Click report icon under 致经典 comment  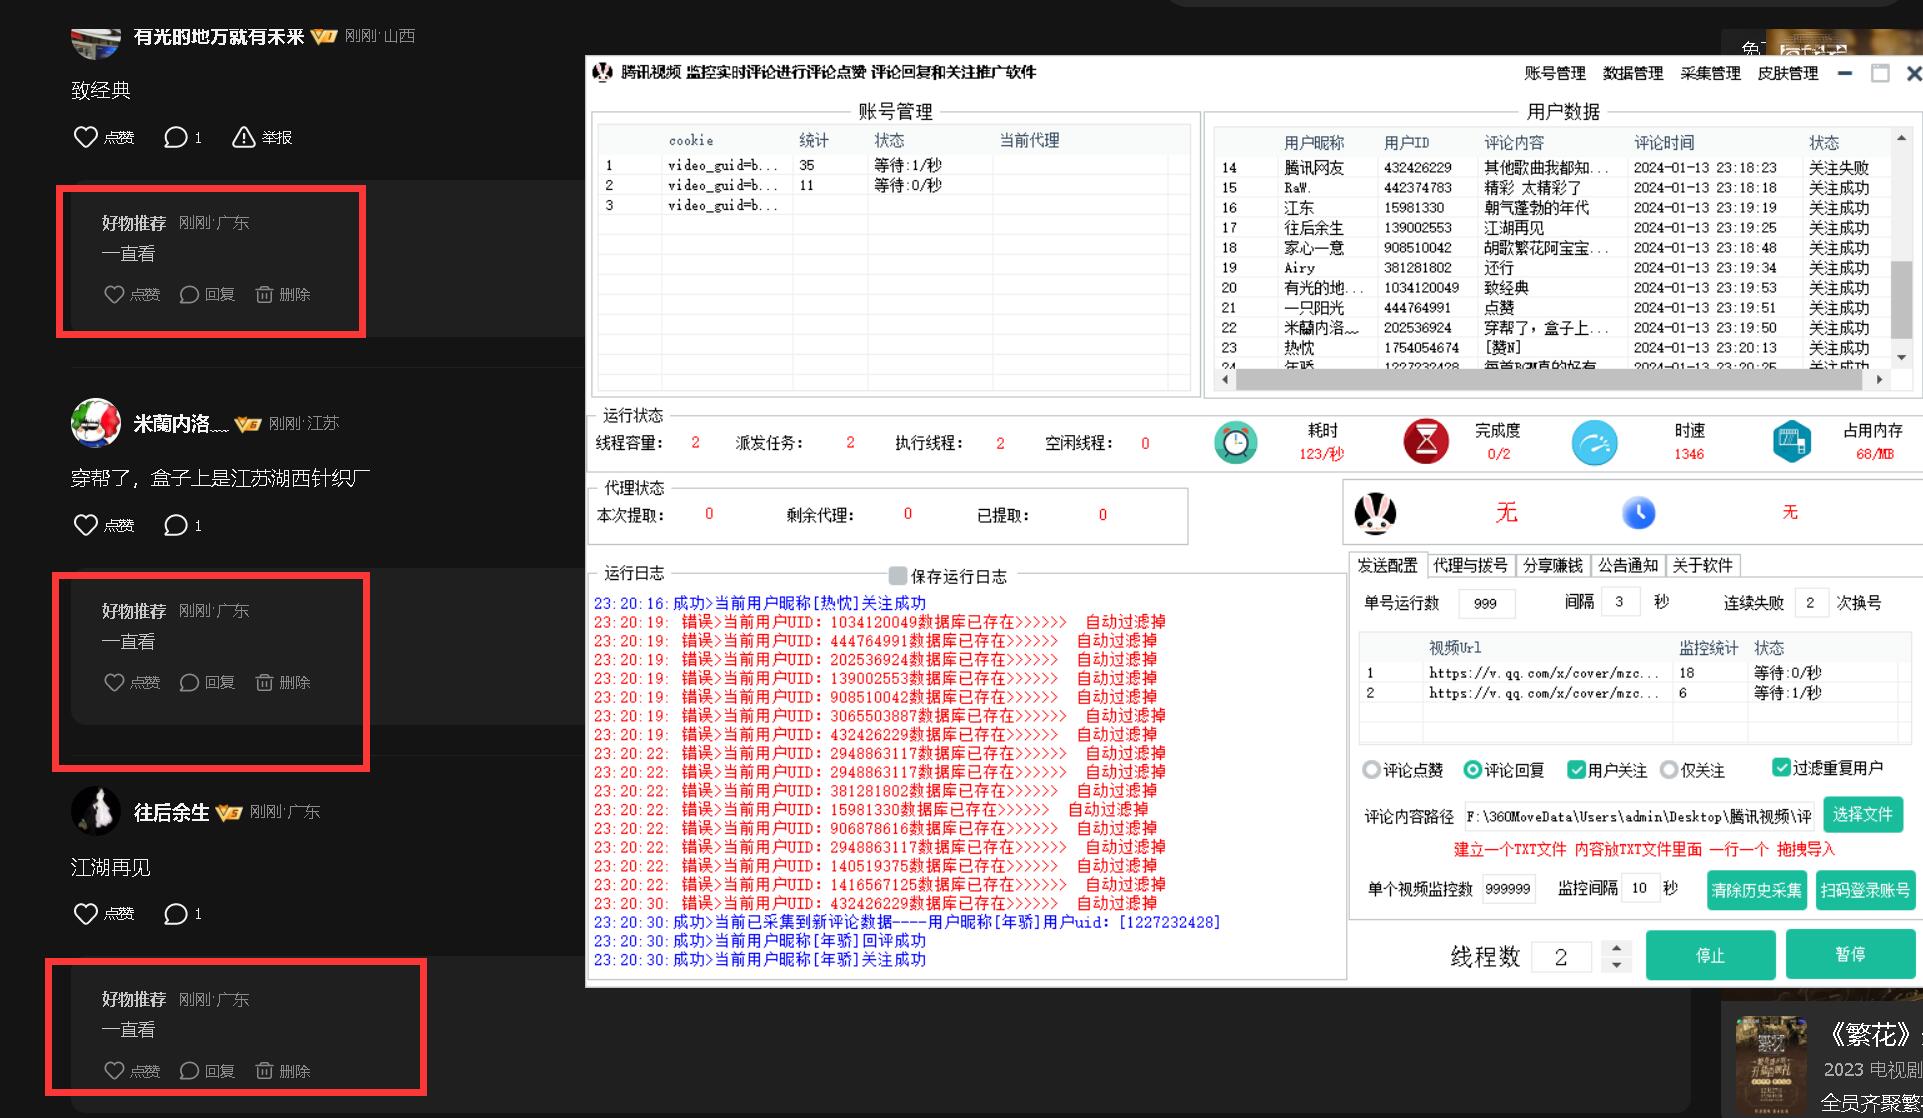(243, 137)
